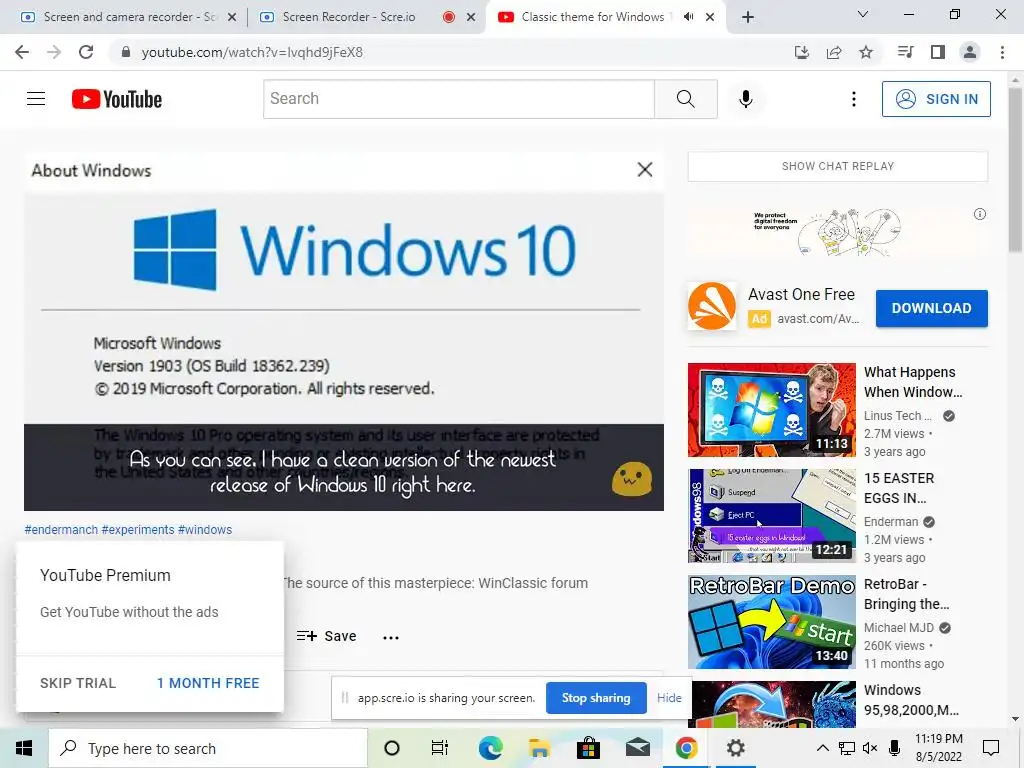The height and width of the screenshot is (768, 1024).
Task: Open Microsoft Store from the taskbar
Action: 588,748
